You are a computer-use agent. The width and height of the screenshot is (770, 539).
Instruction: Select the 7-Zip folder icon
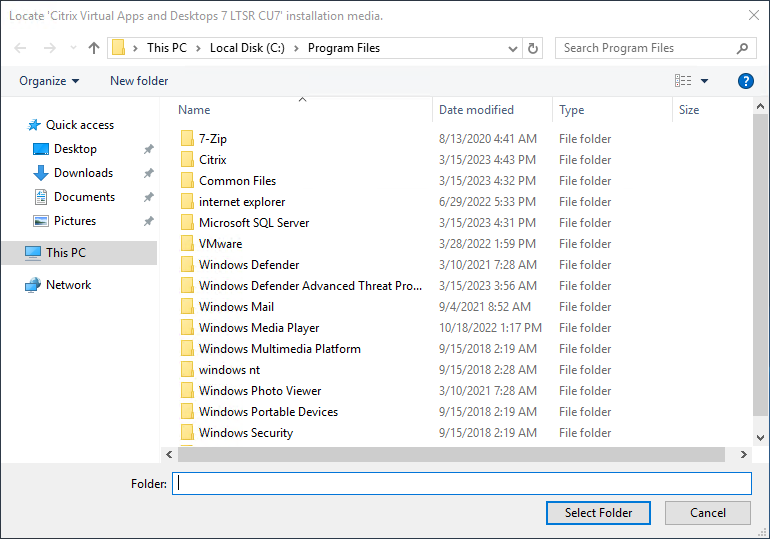pos(187,138)
